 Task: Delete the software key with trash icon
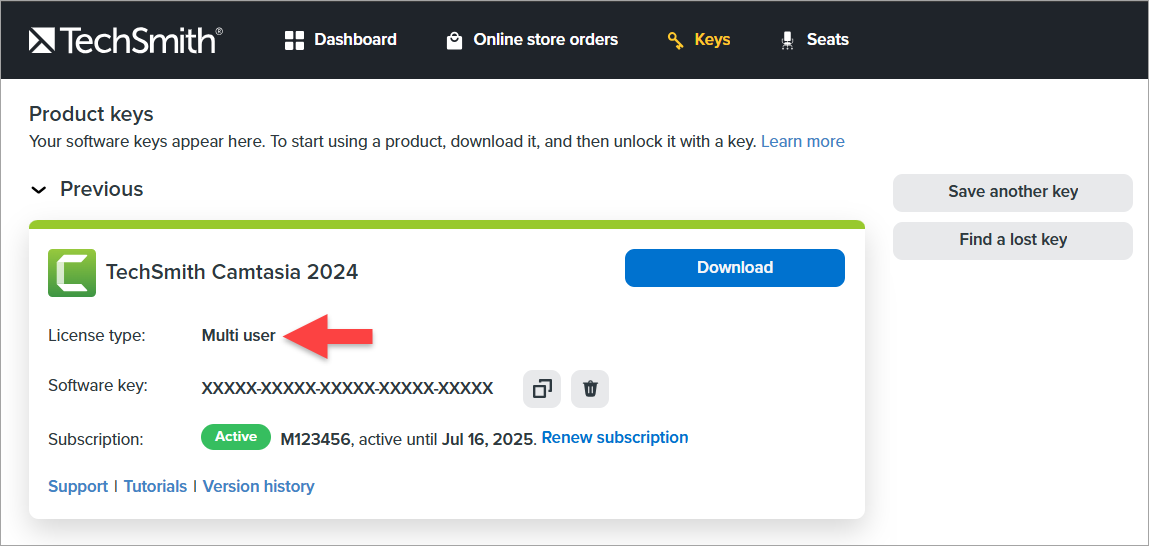click(x=590, y=388)
